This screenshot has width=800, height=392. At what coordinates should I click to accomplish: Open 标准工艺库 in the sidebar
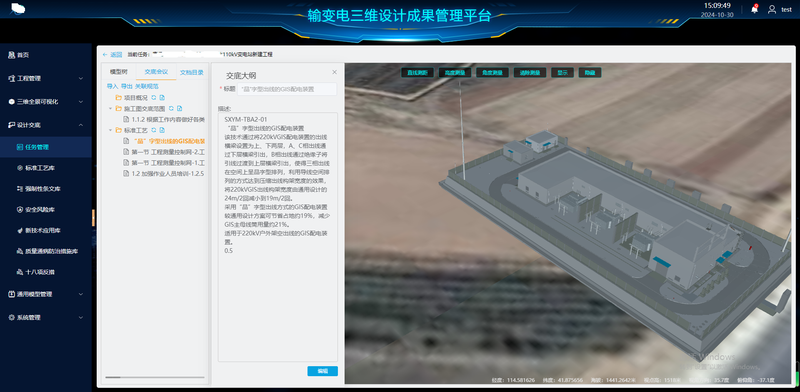40,168
